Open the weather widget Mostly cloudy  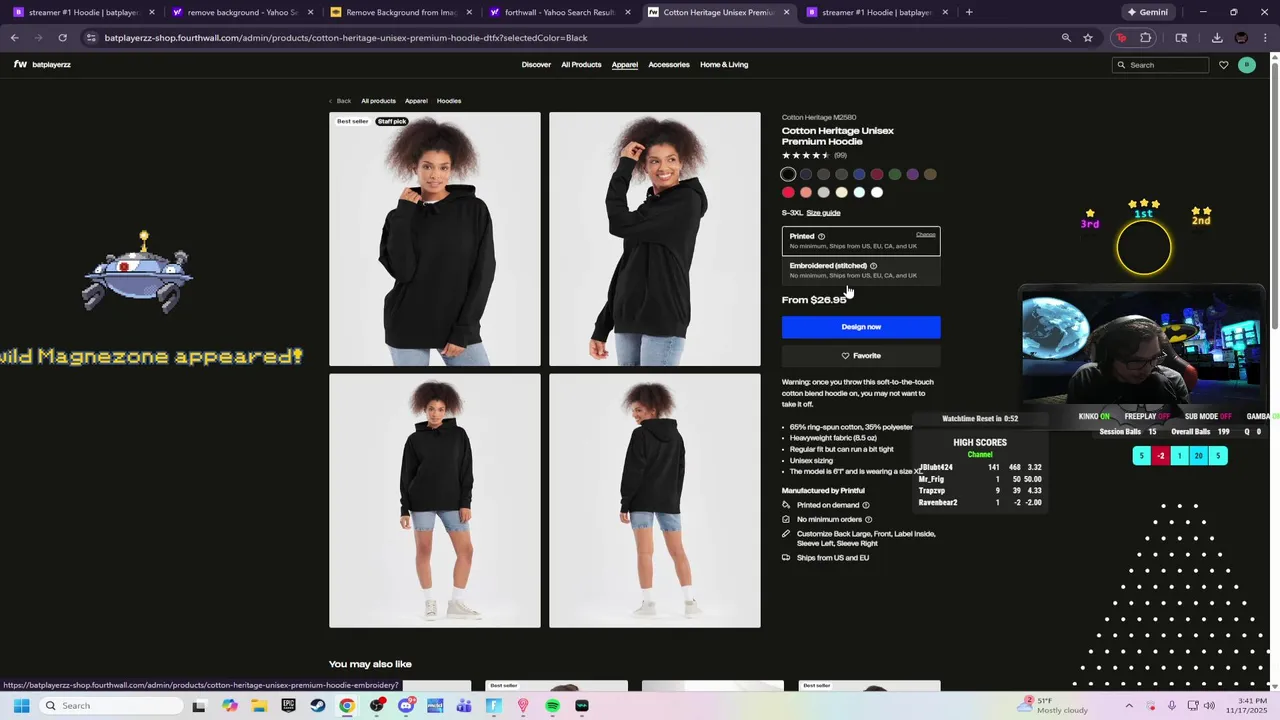pyautogui.click(x=1054, y=706)
